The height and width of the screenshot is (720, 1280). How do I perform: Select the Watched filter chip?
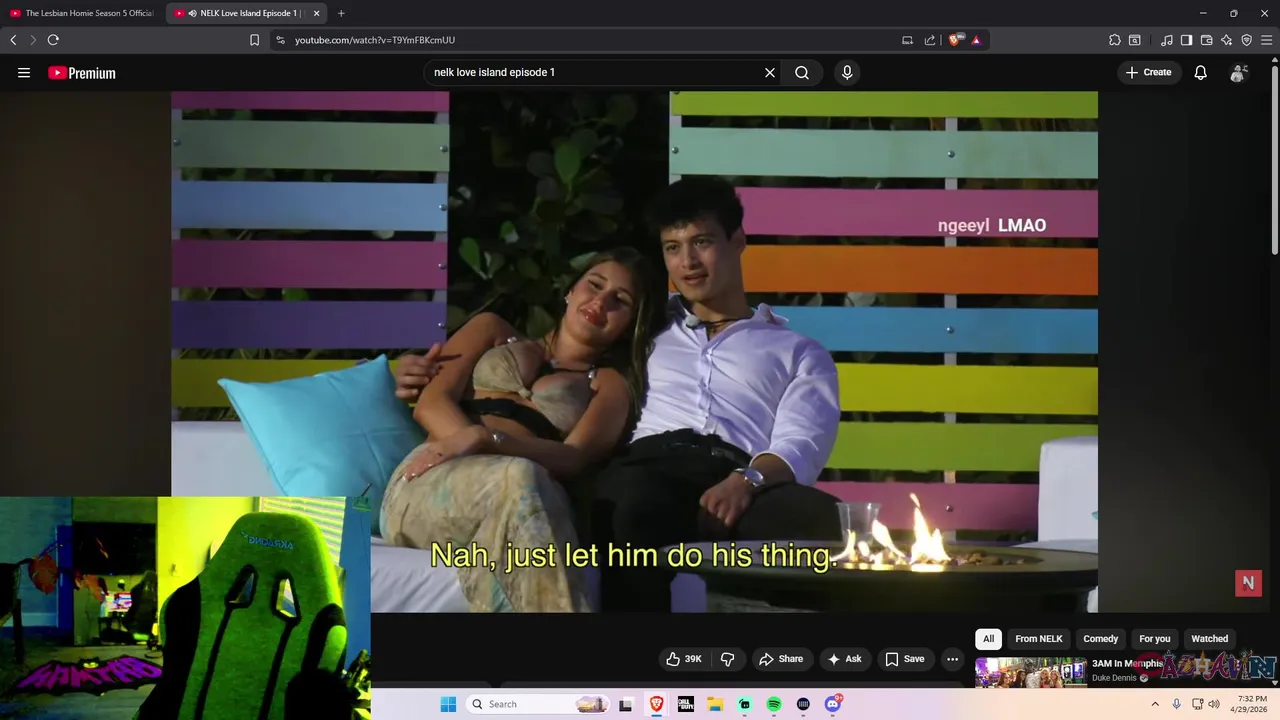tap(1209, 639)
